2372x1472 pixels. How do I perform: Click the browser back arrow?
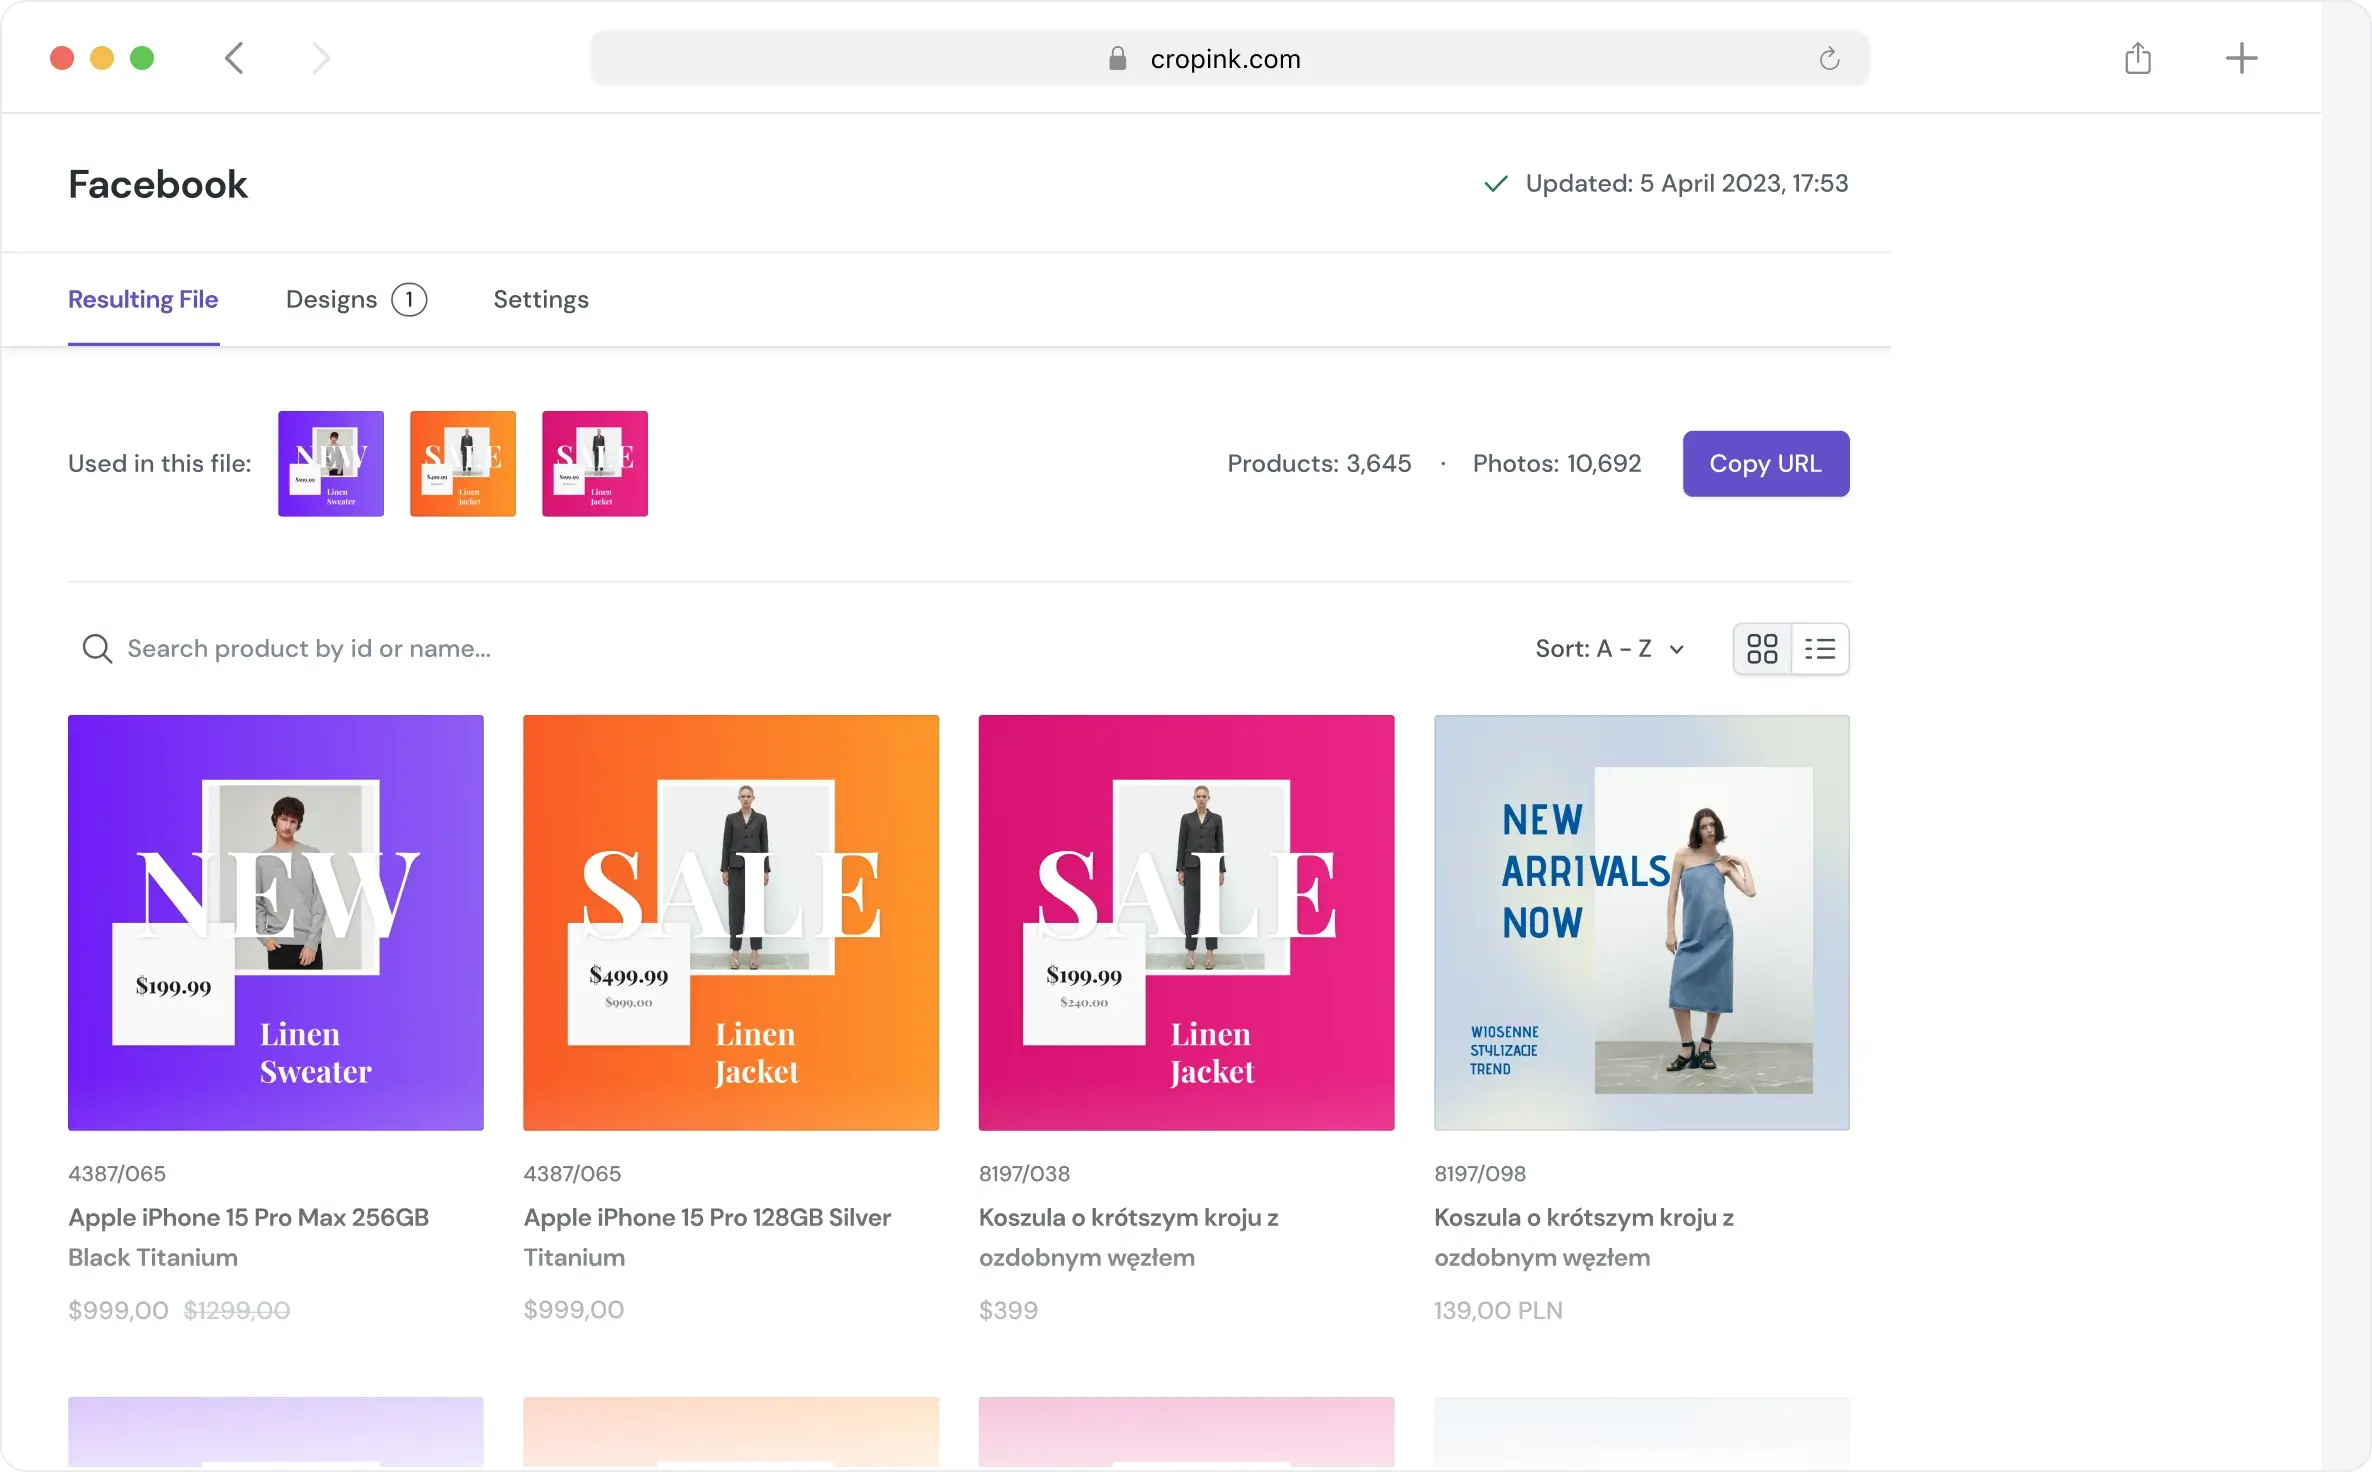[x=234, y=58]
